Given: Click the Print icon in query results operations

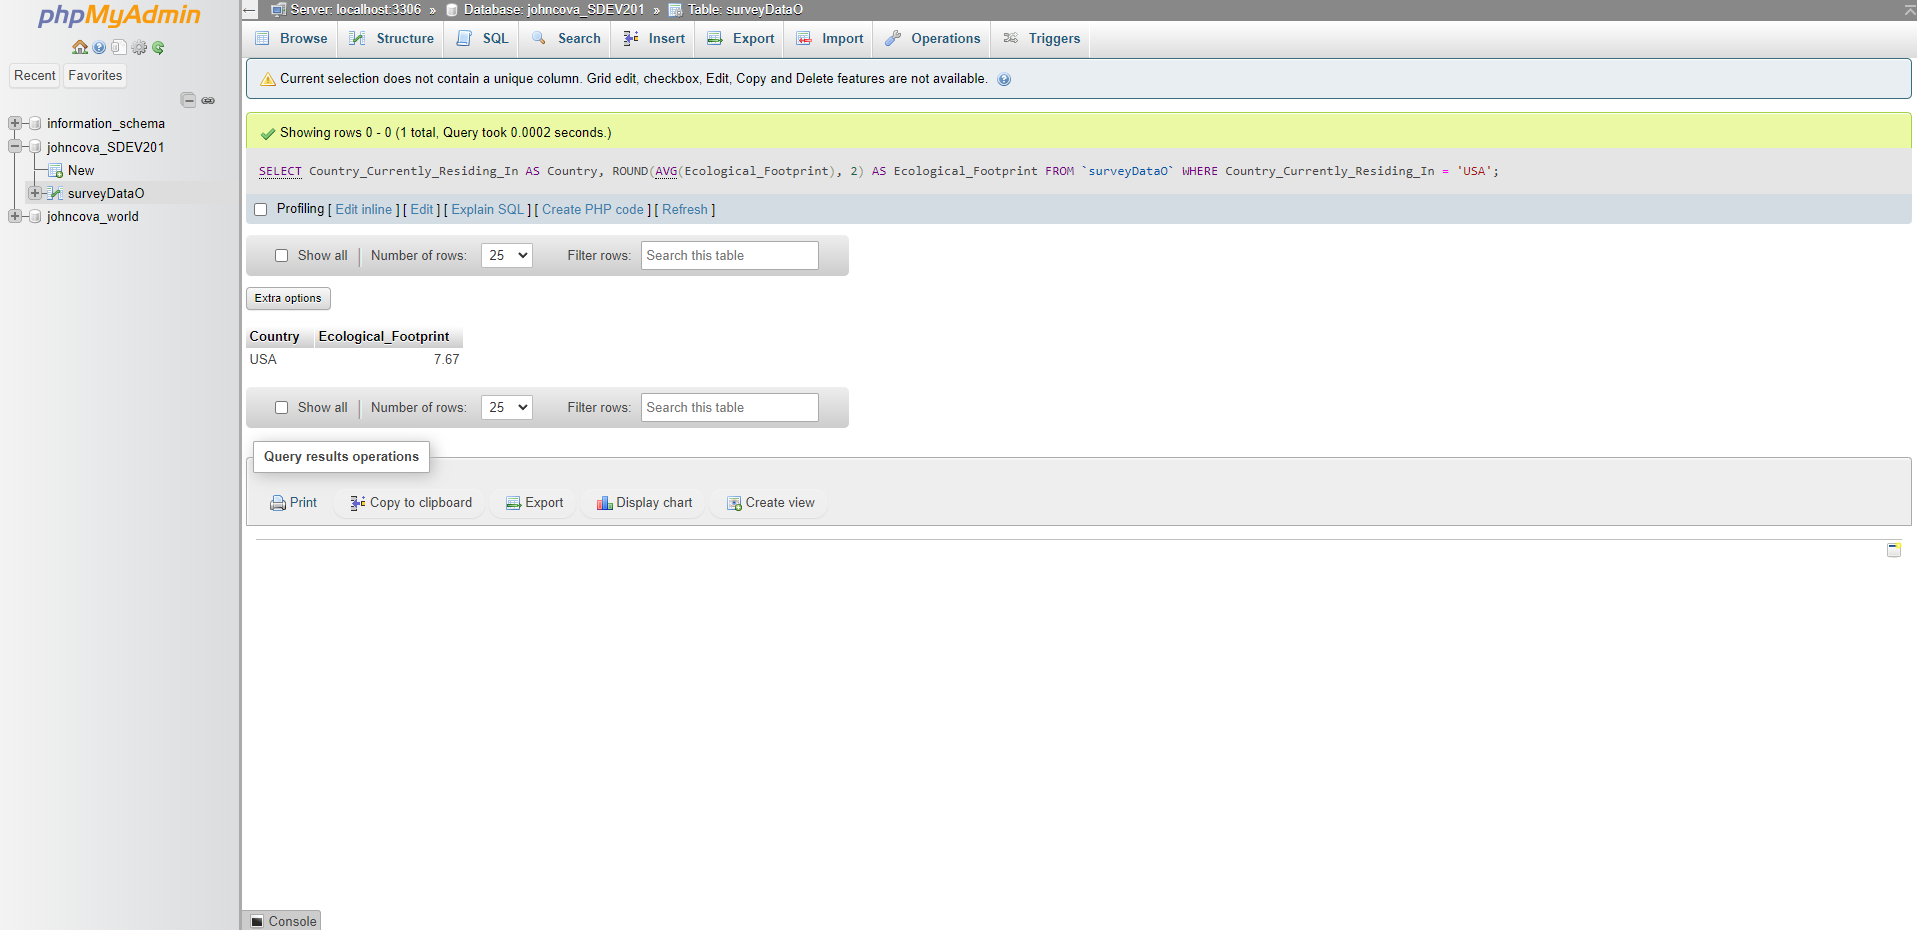Looking at the screenshot, I should (x=278, y=503).
